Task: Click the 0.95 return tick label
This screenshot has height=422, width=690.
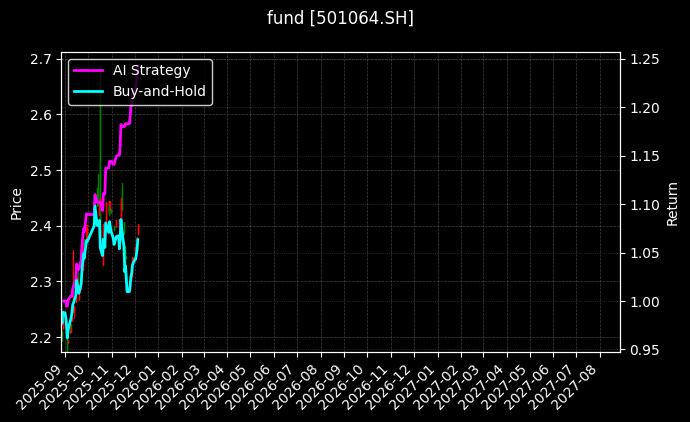Action: [x=645, y=350]
